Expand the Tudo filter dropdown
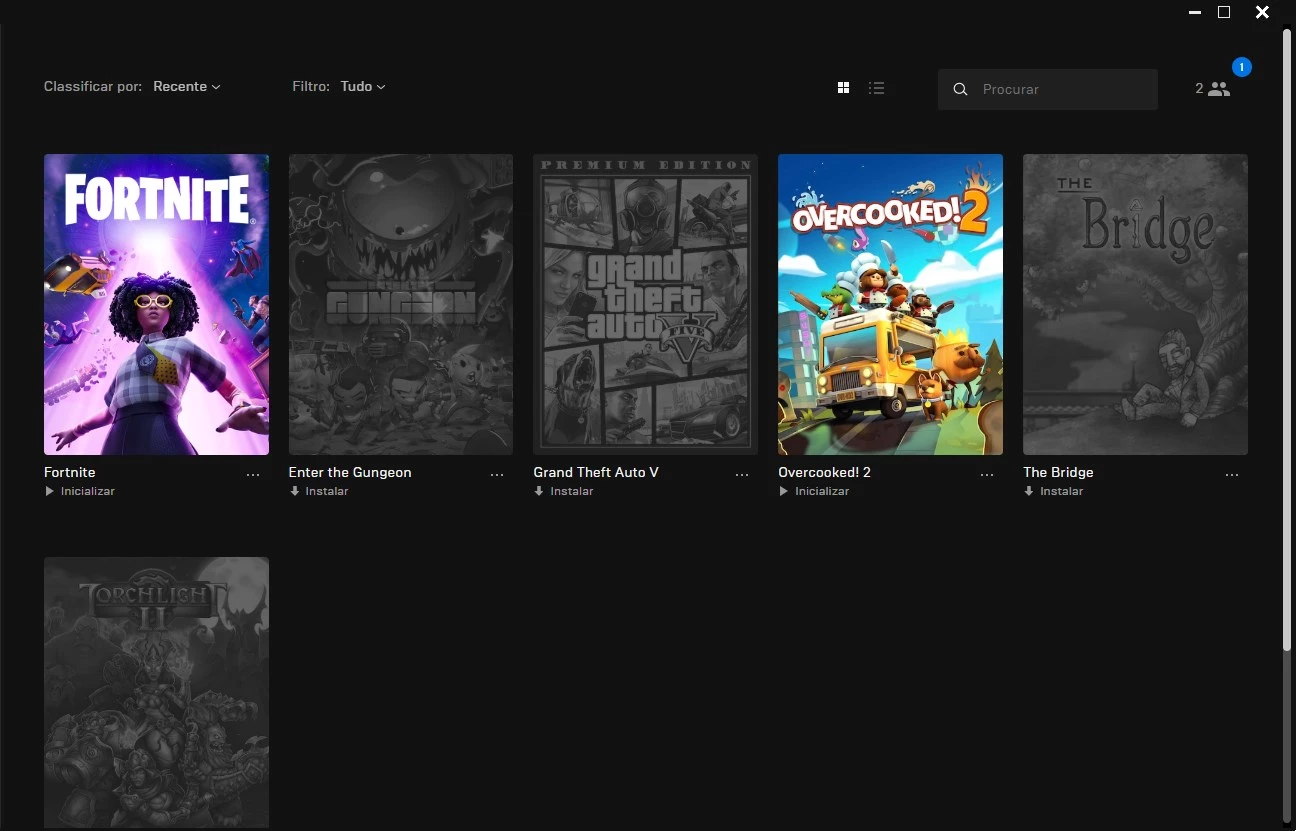The height and width of the screenshot is (831, 1296). (363, 86)
